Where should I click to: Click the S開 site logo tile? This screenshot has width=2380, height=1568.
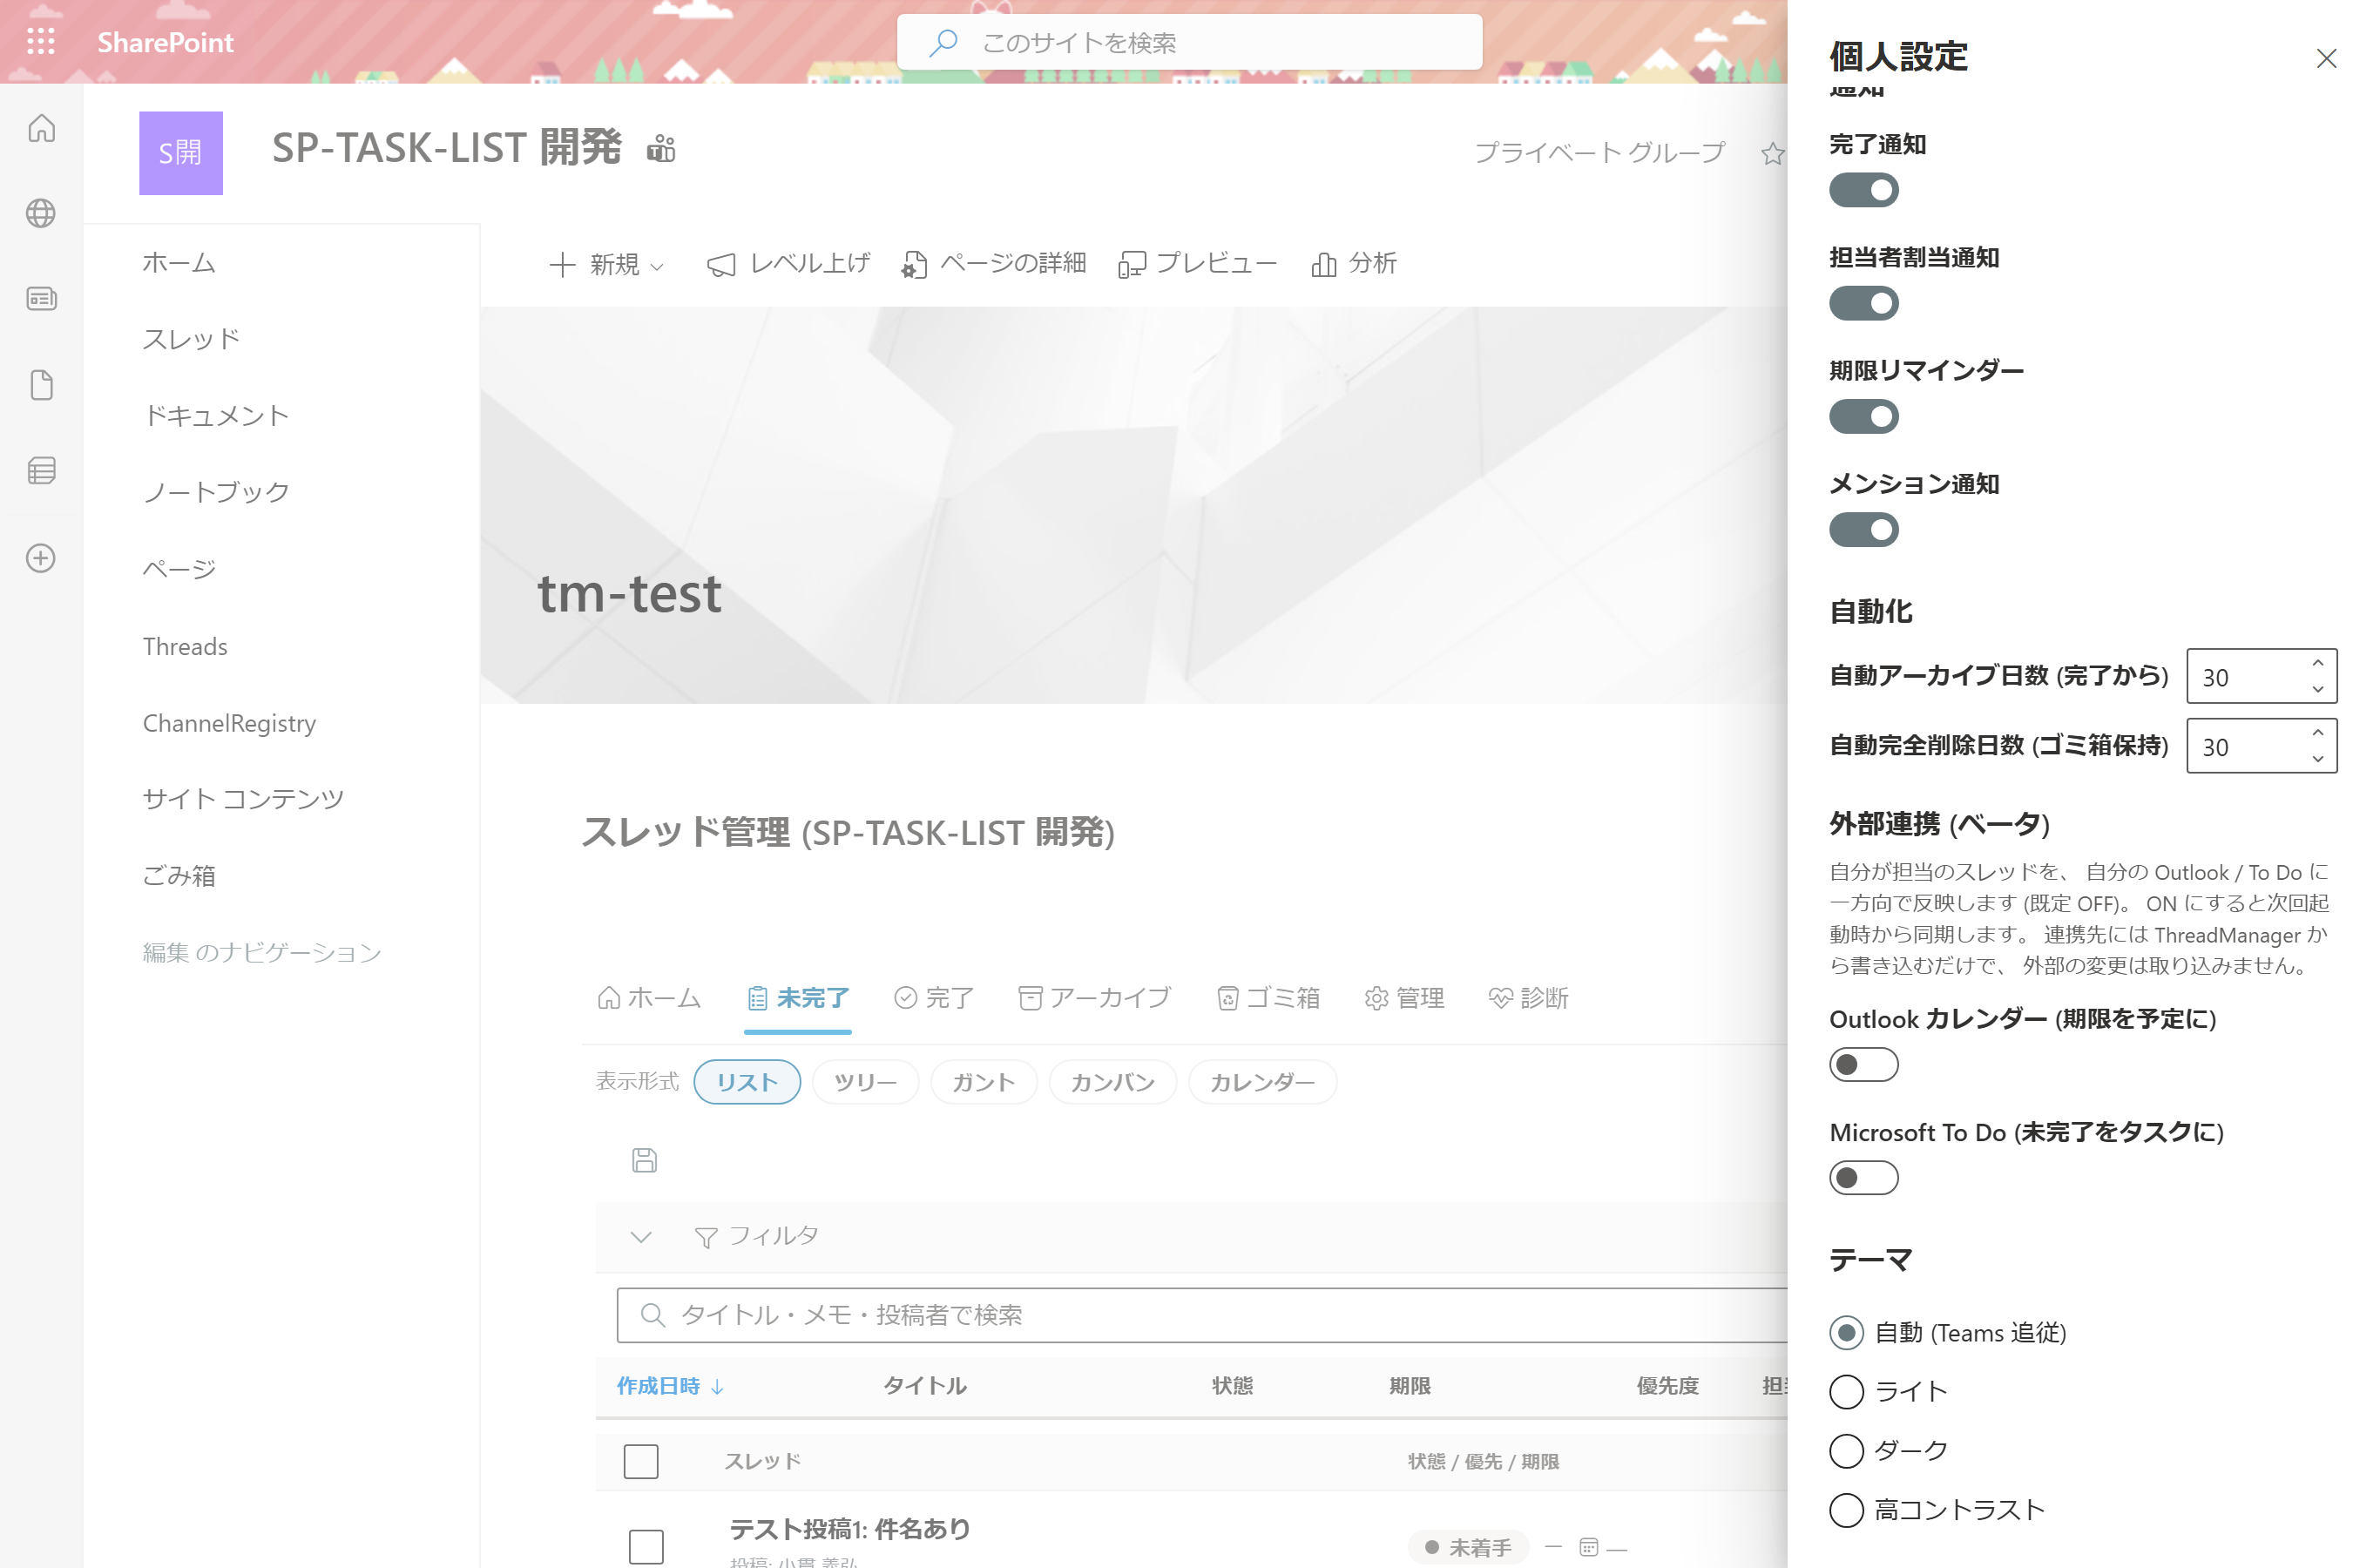coord(181,153)
